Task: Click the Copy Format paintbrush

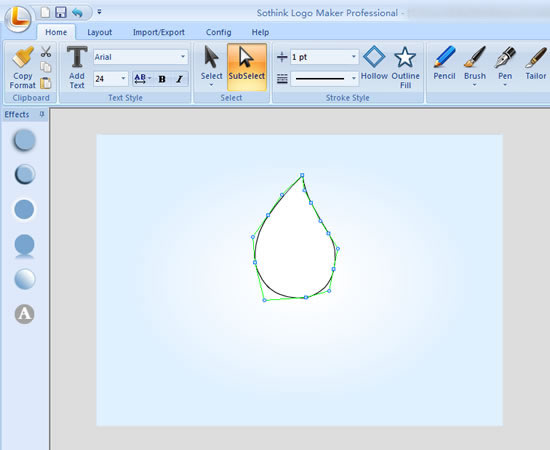Action: point(23,67)
